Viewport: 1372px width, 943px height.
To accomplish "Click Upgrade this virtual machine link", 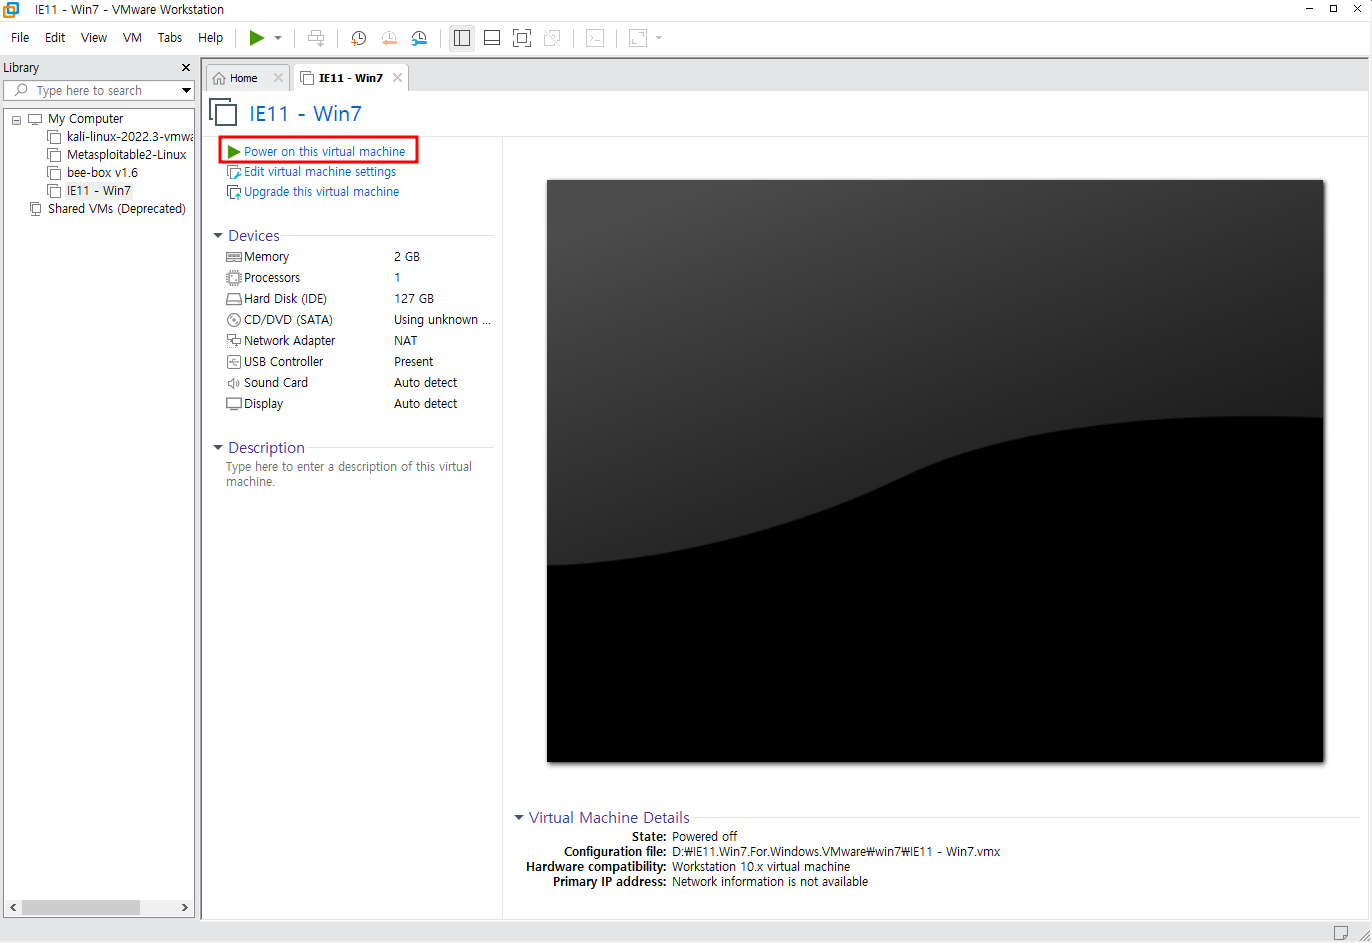I will pos(322,192).
